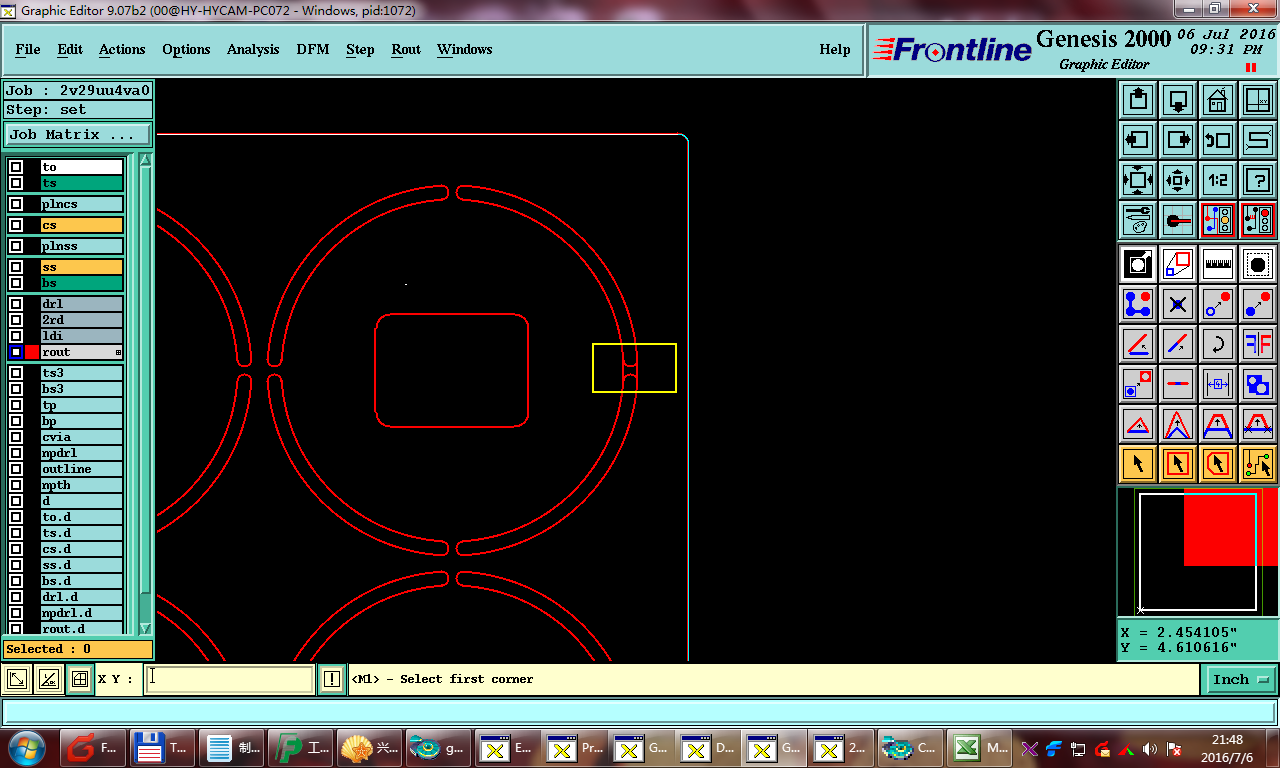The image size is (1280, 768).
Task: Click the Home view house icon
Action: [1217, 100]
